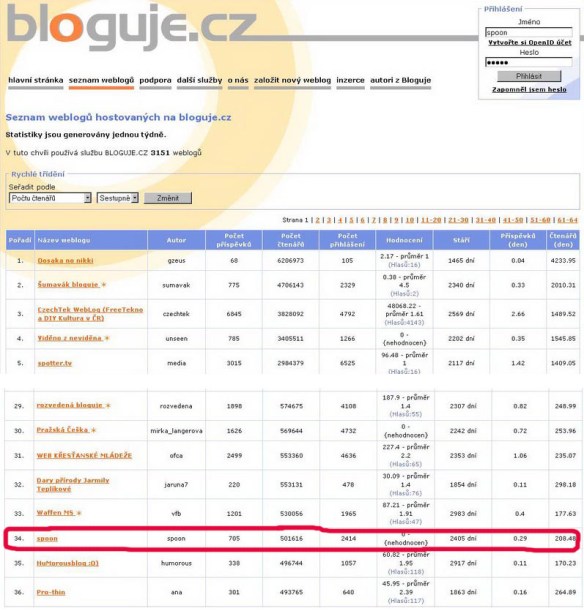Click Vytvořte si OpenID účet link
This screenshot has height=611, width=584.
(x=530, y=42)
